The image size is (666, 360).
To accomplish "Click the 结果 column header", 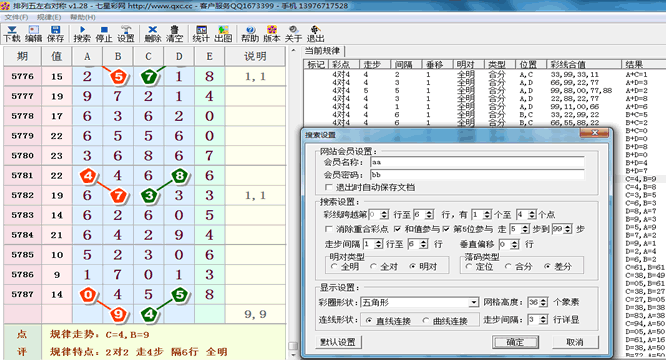I will (644, 65).
